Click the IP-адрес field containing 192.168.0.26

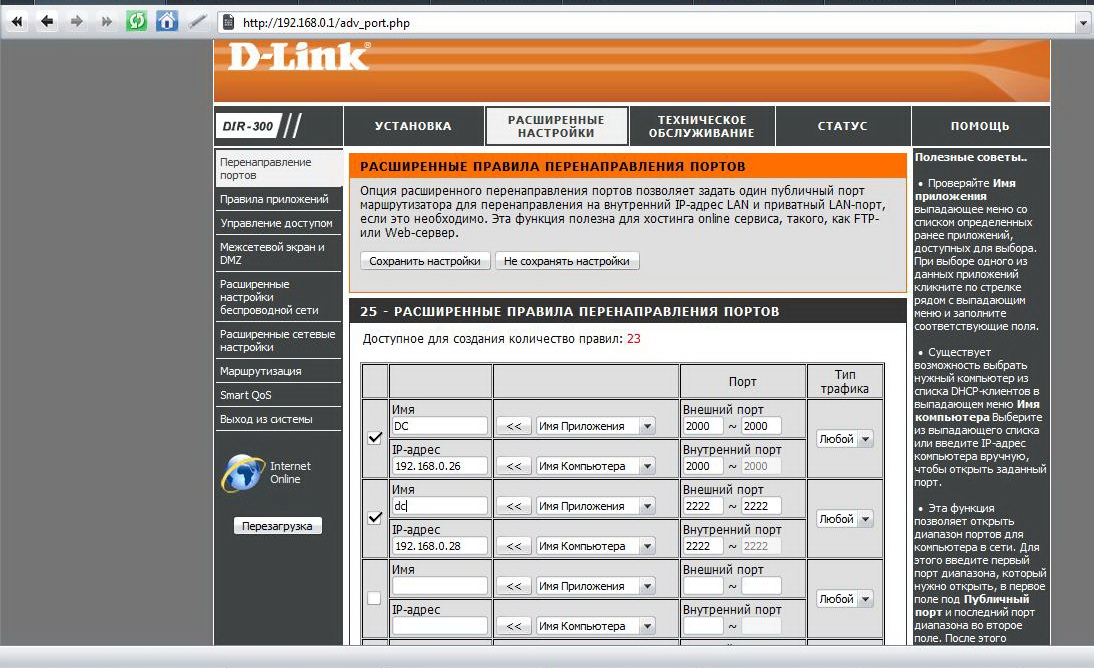tap(439, 466)
